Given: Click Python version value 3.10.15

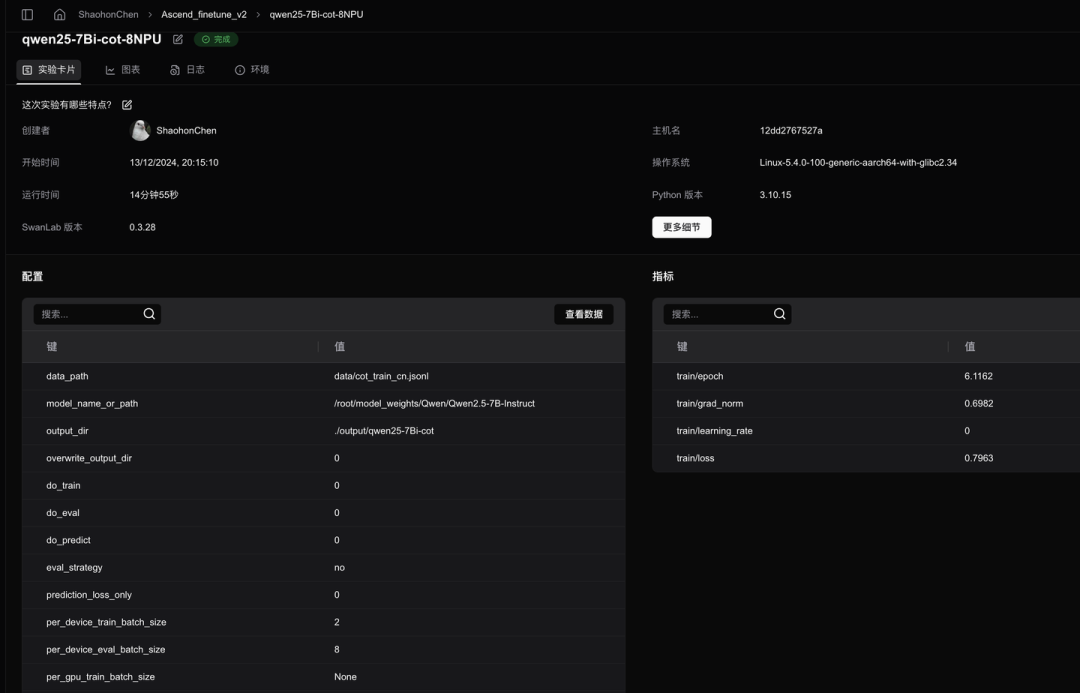Looking at the screenshot, I should click(x=776, y=195).
